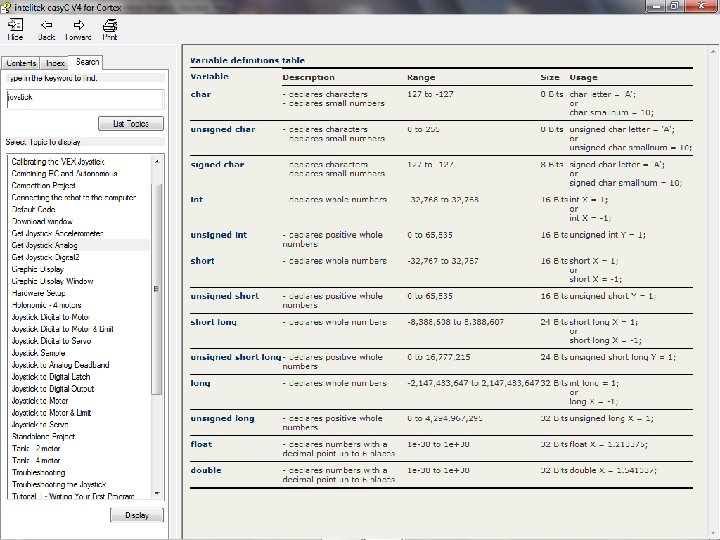Select topic Joystick Digital to Servo
720x540 pixels.
tap(51, 341)
